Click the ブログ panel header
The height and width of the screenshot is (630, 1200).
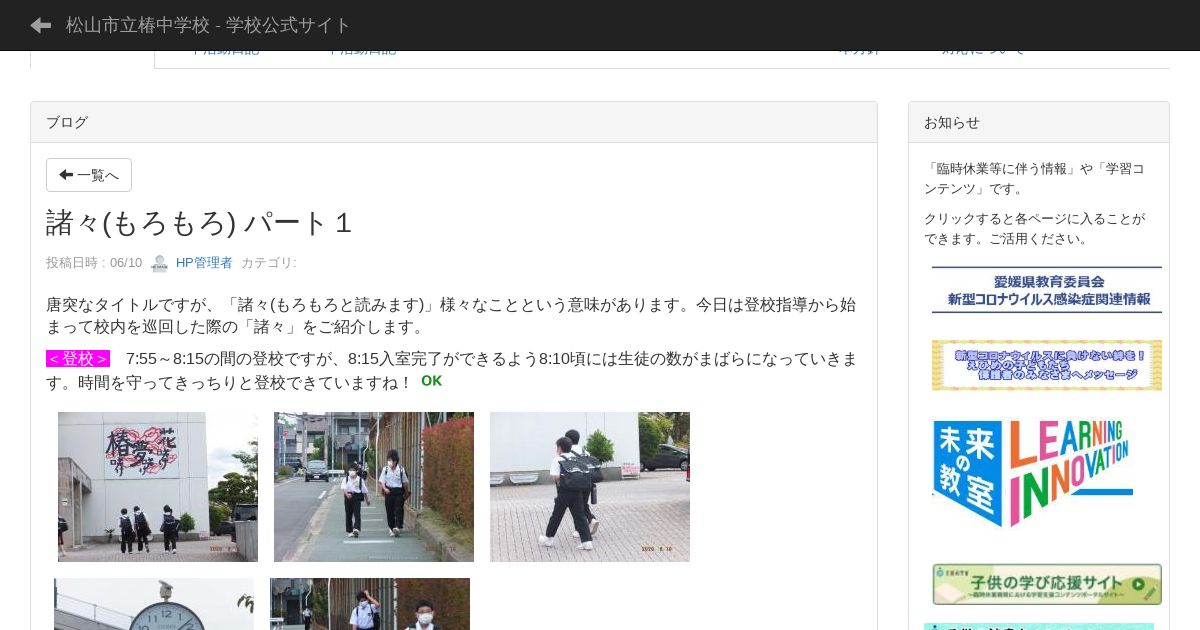point(454,122)
